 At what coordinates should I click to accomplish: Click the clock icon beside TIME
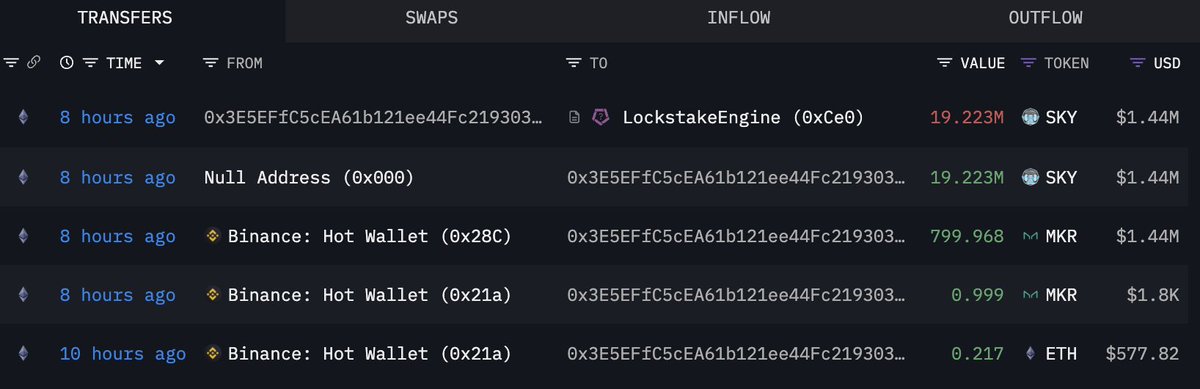(67, 63)
